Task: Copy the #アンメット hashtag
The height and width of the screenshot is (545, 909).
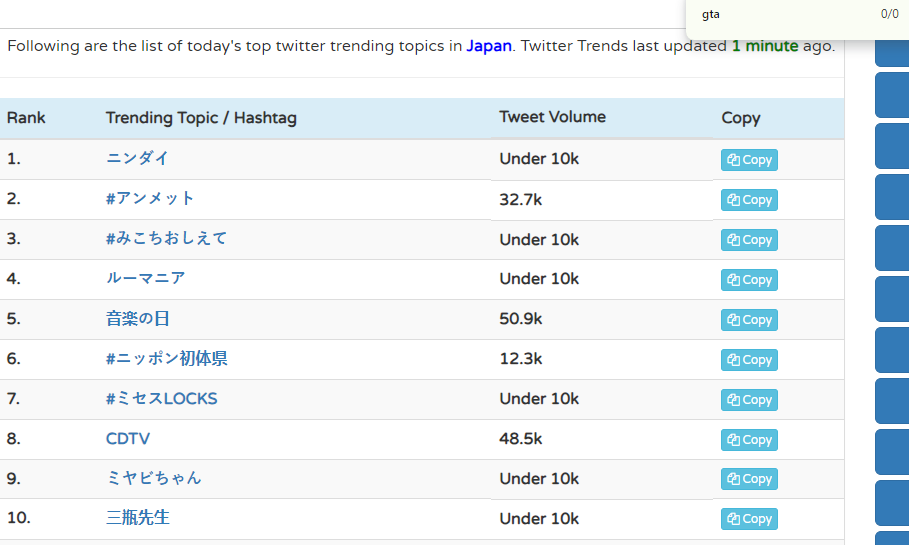Action: [749, 200]
